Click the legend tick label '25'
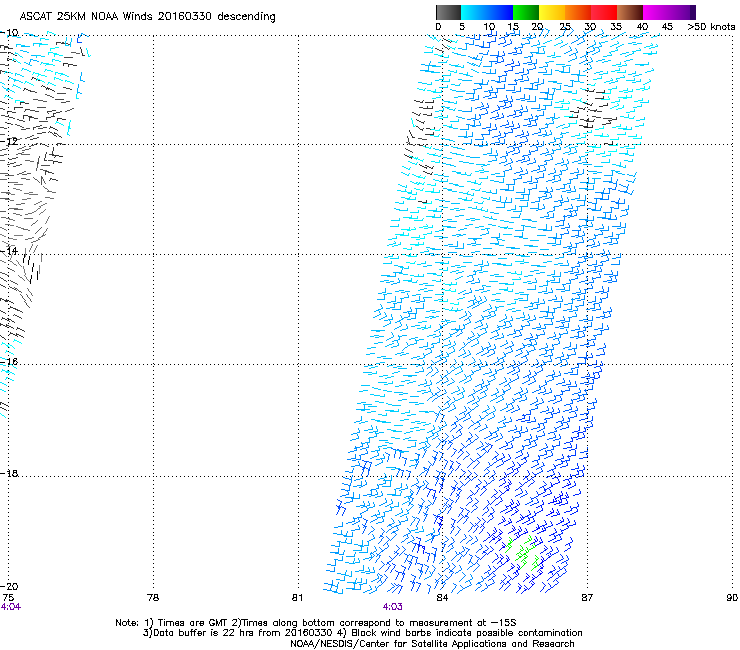Image resolution: width=740 pixels, height=650 pixels. [565, 27]
